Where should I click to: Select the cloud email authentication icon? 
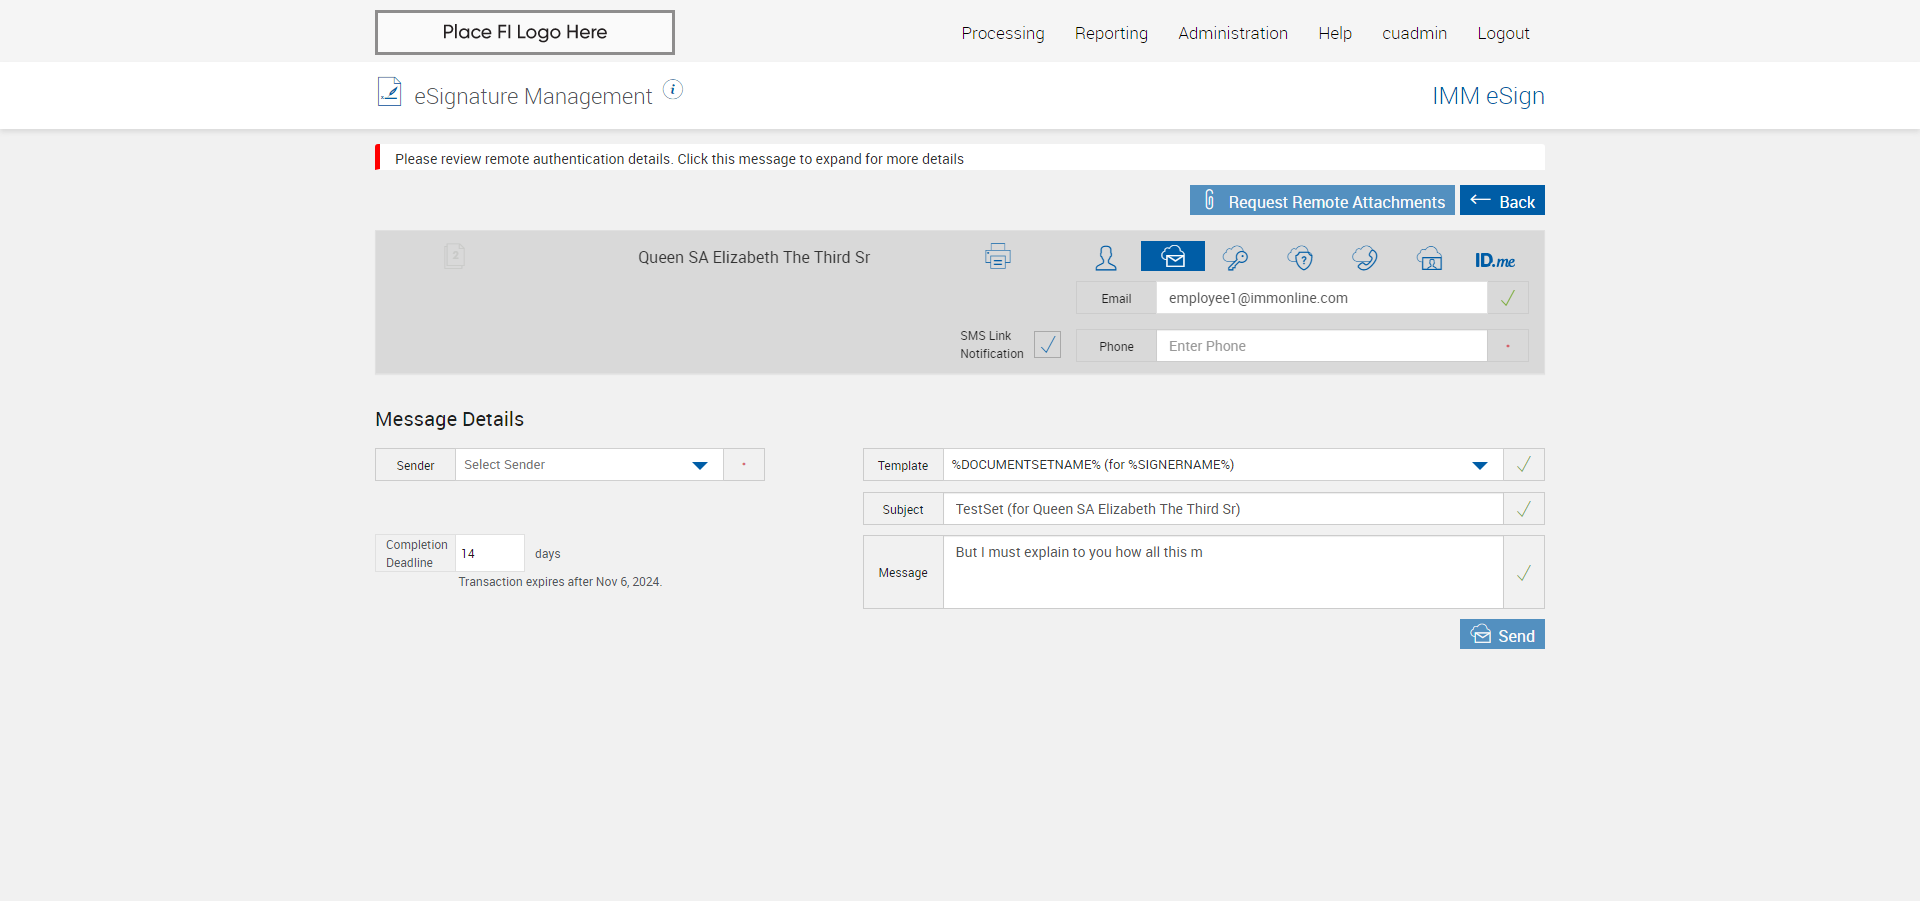pos(1173,256)
